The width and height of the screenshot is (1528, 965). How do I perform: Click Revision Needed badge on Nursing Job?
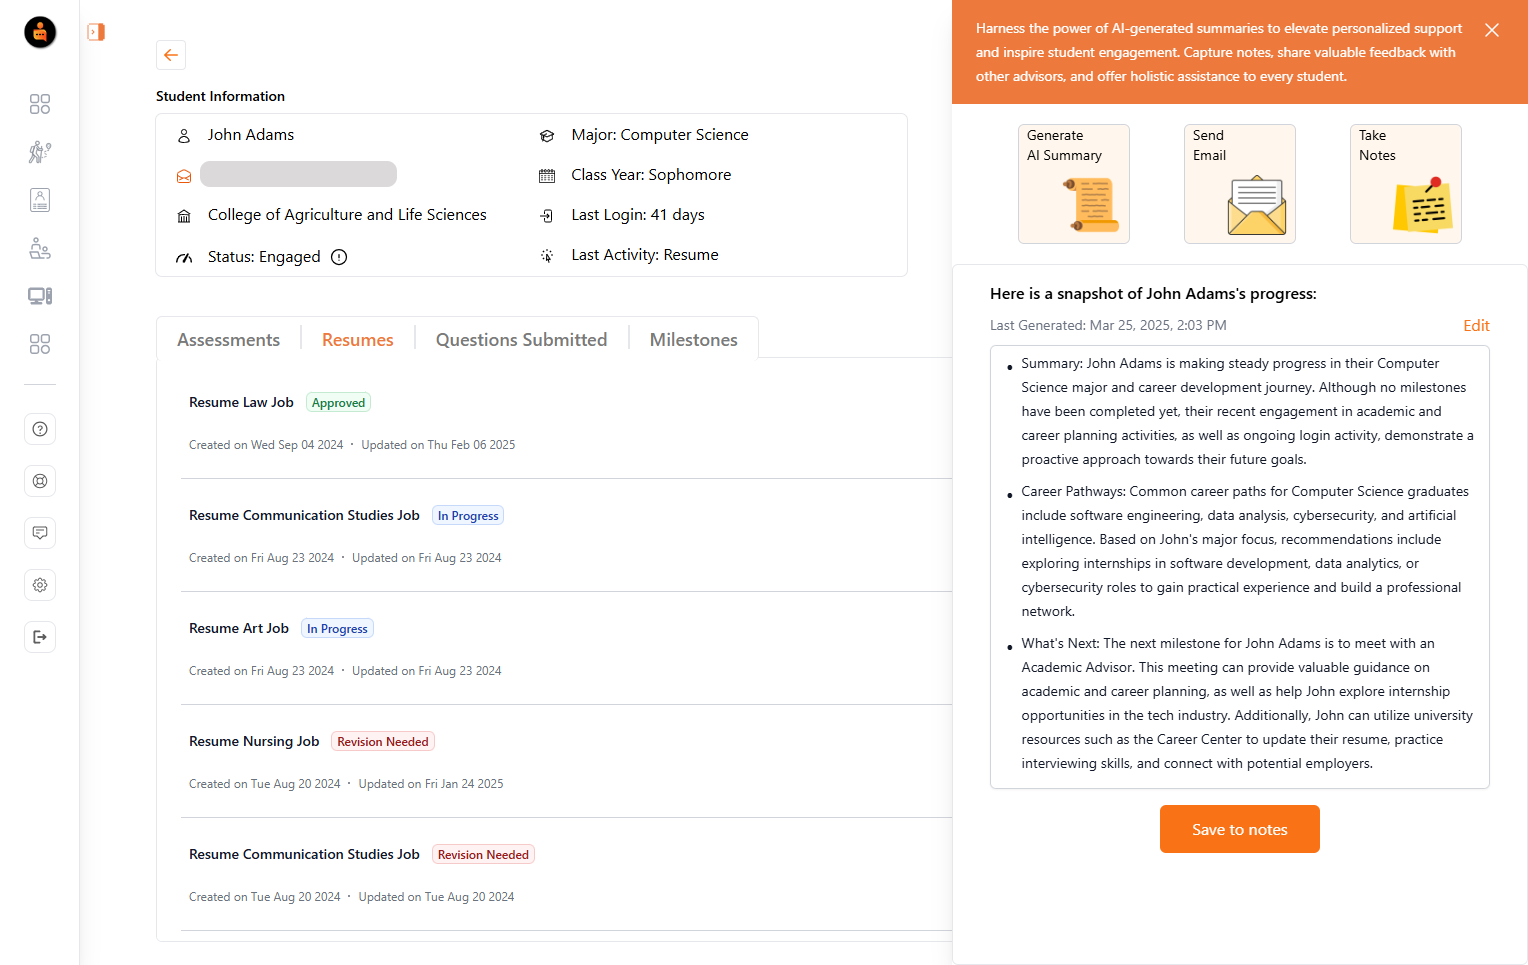(x=383, y=742)
